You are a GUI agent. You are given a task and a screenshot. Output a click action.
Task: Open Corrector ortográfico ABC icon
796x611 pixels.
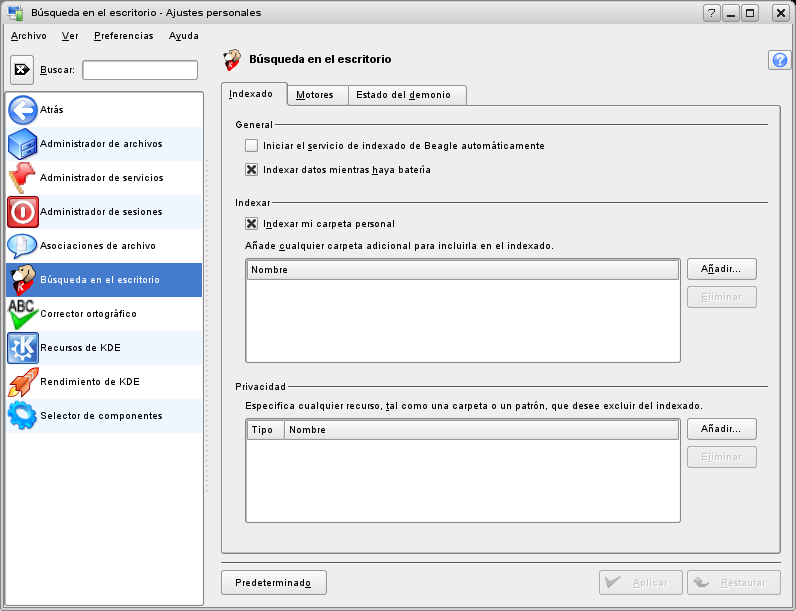[22, 314]
